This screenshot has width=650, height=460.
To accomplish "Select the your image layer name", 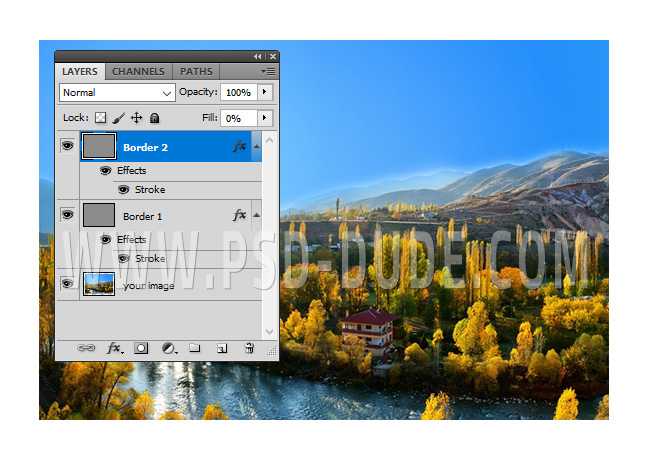I will click(148, 286).
